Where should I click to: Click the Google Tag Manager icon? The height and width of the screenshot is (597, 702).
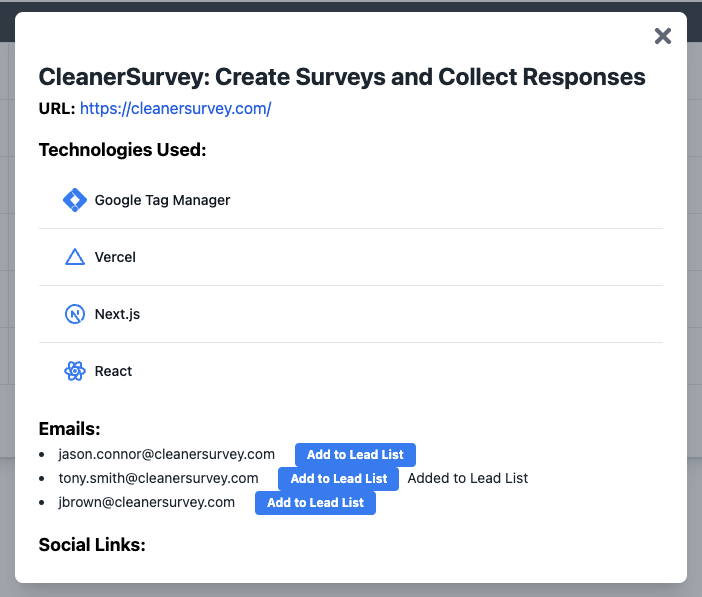75,200
